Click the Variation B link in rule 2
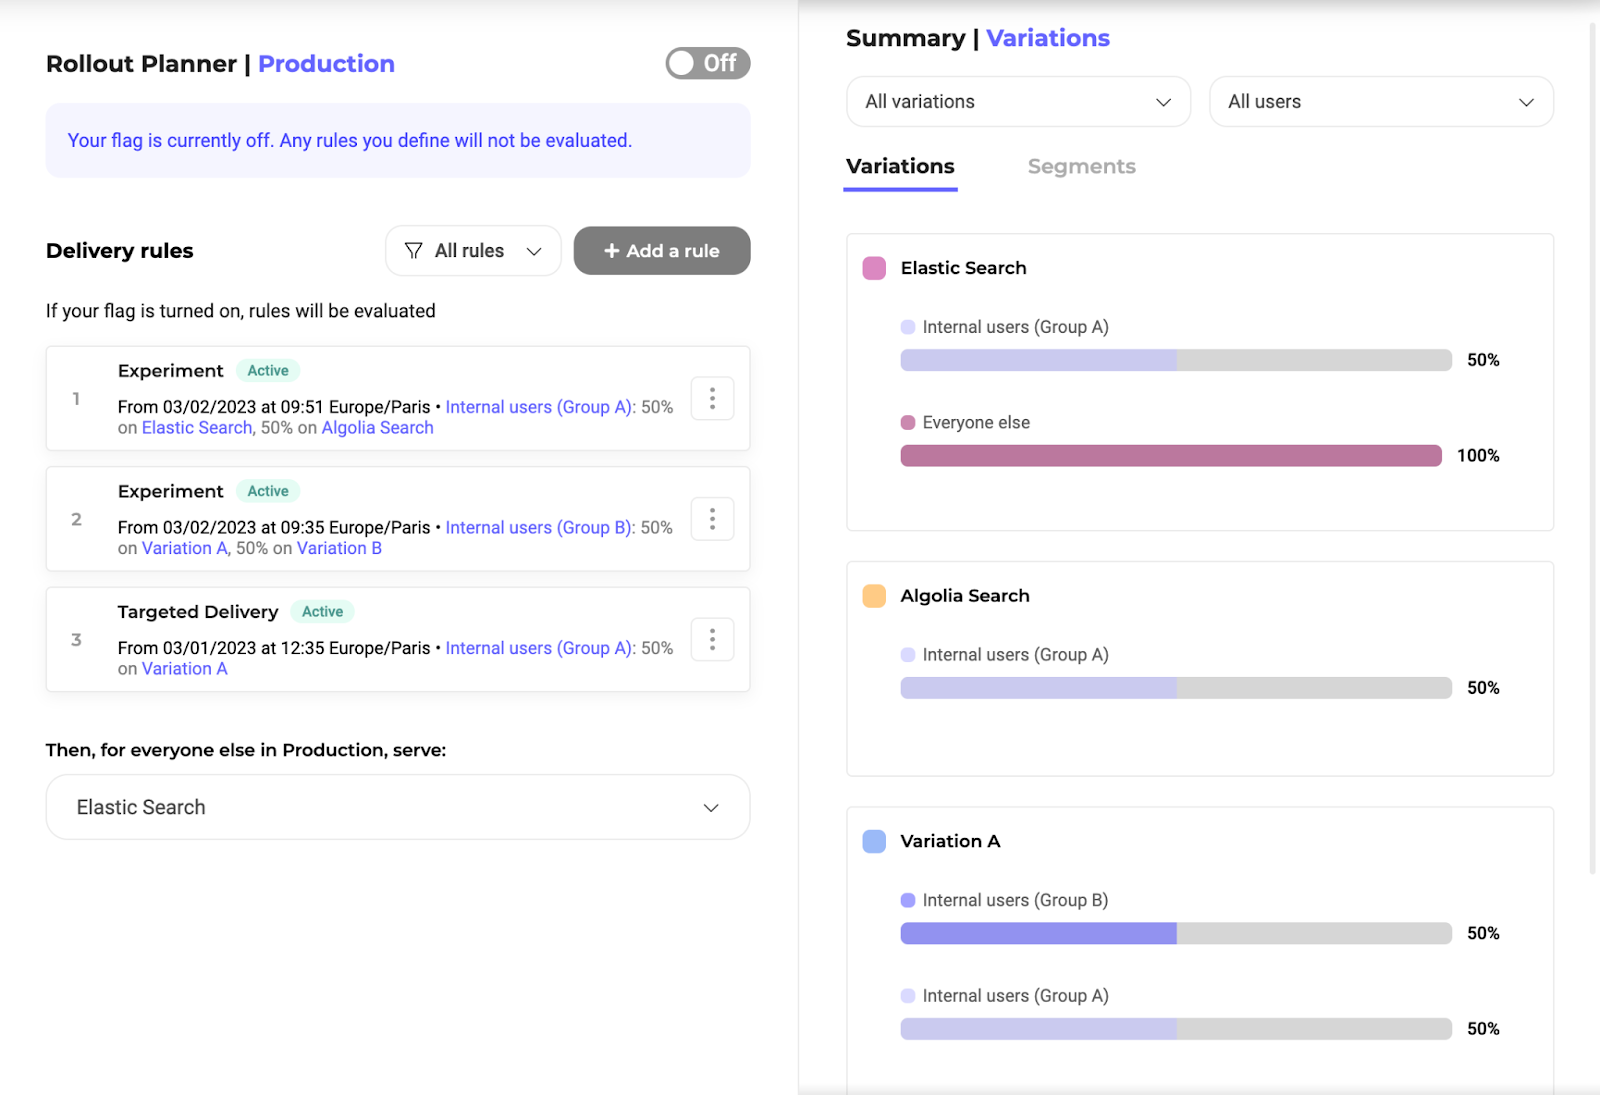 click(339, 549)
